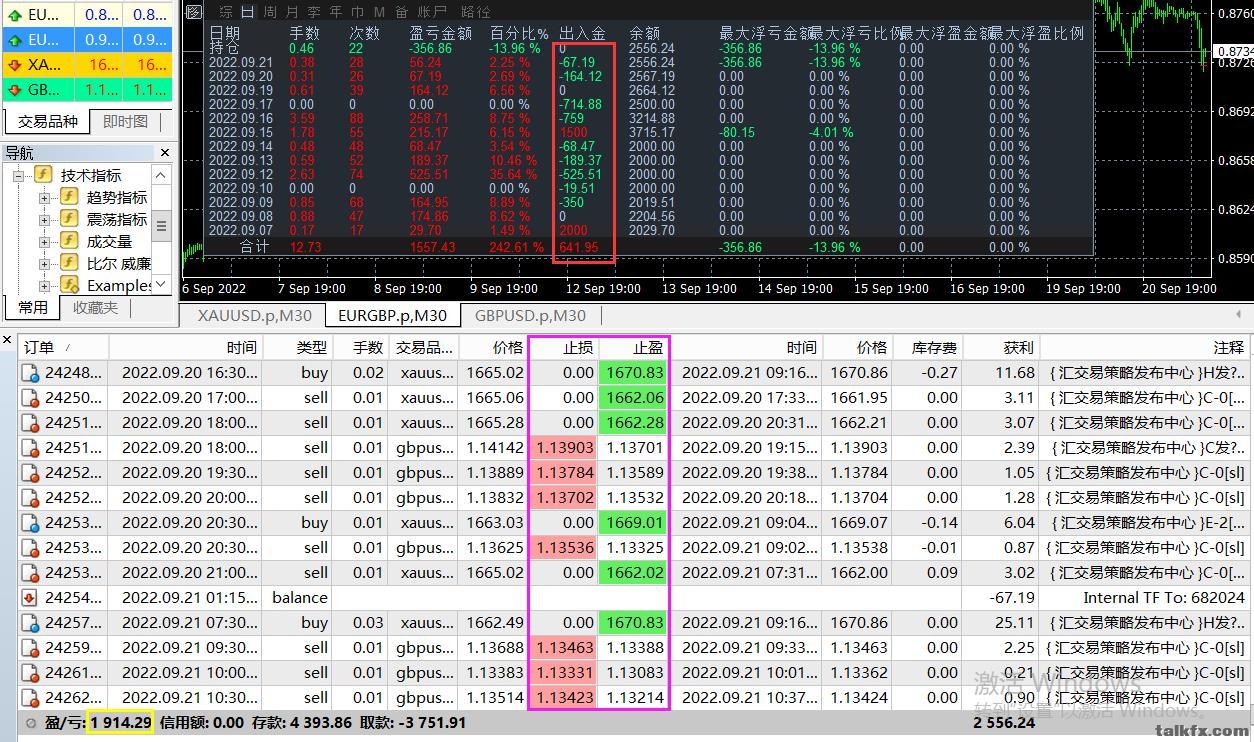Click the Navigator scrollbar thumb

(x=161, y=225)
